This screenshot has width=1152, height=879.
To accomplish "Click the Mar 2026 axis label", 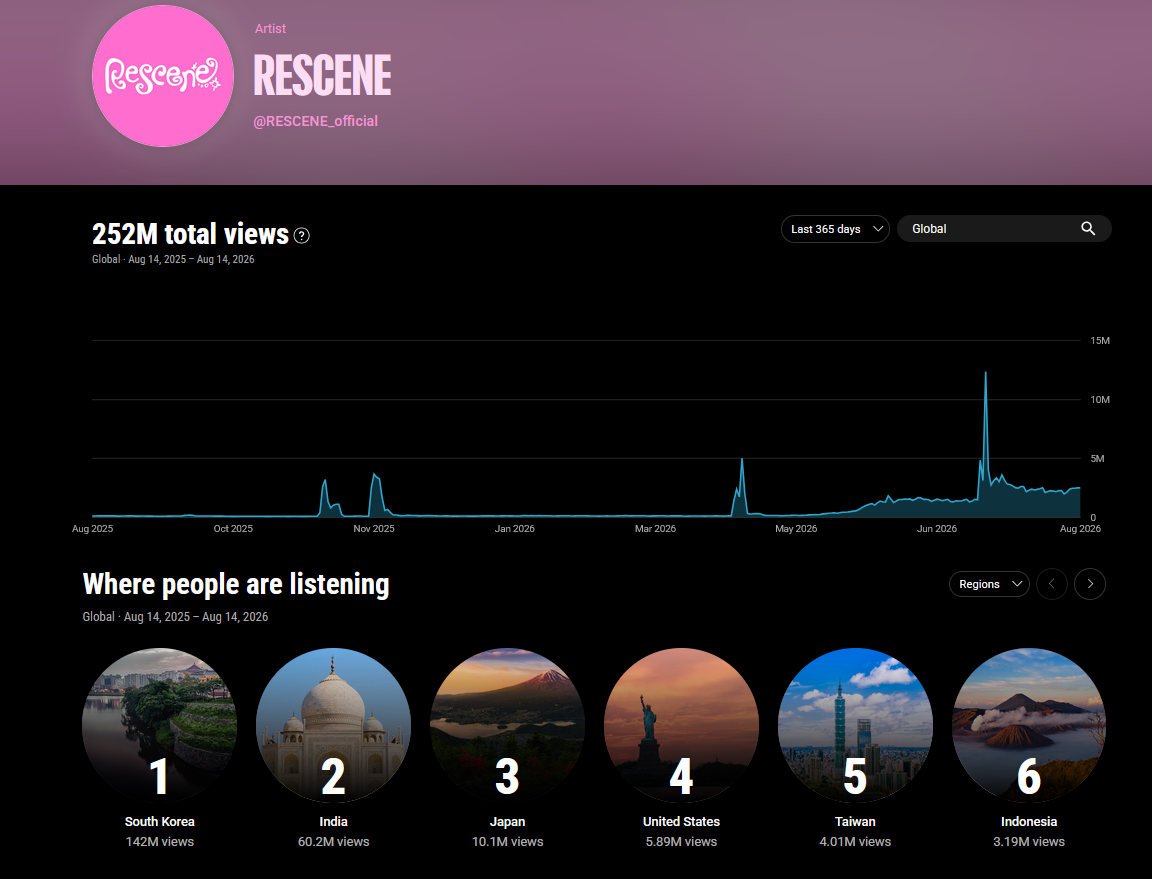I will pos(655,528).
